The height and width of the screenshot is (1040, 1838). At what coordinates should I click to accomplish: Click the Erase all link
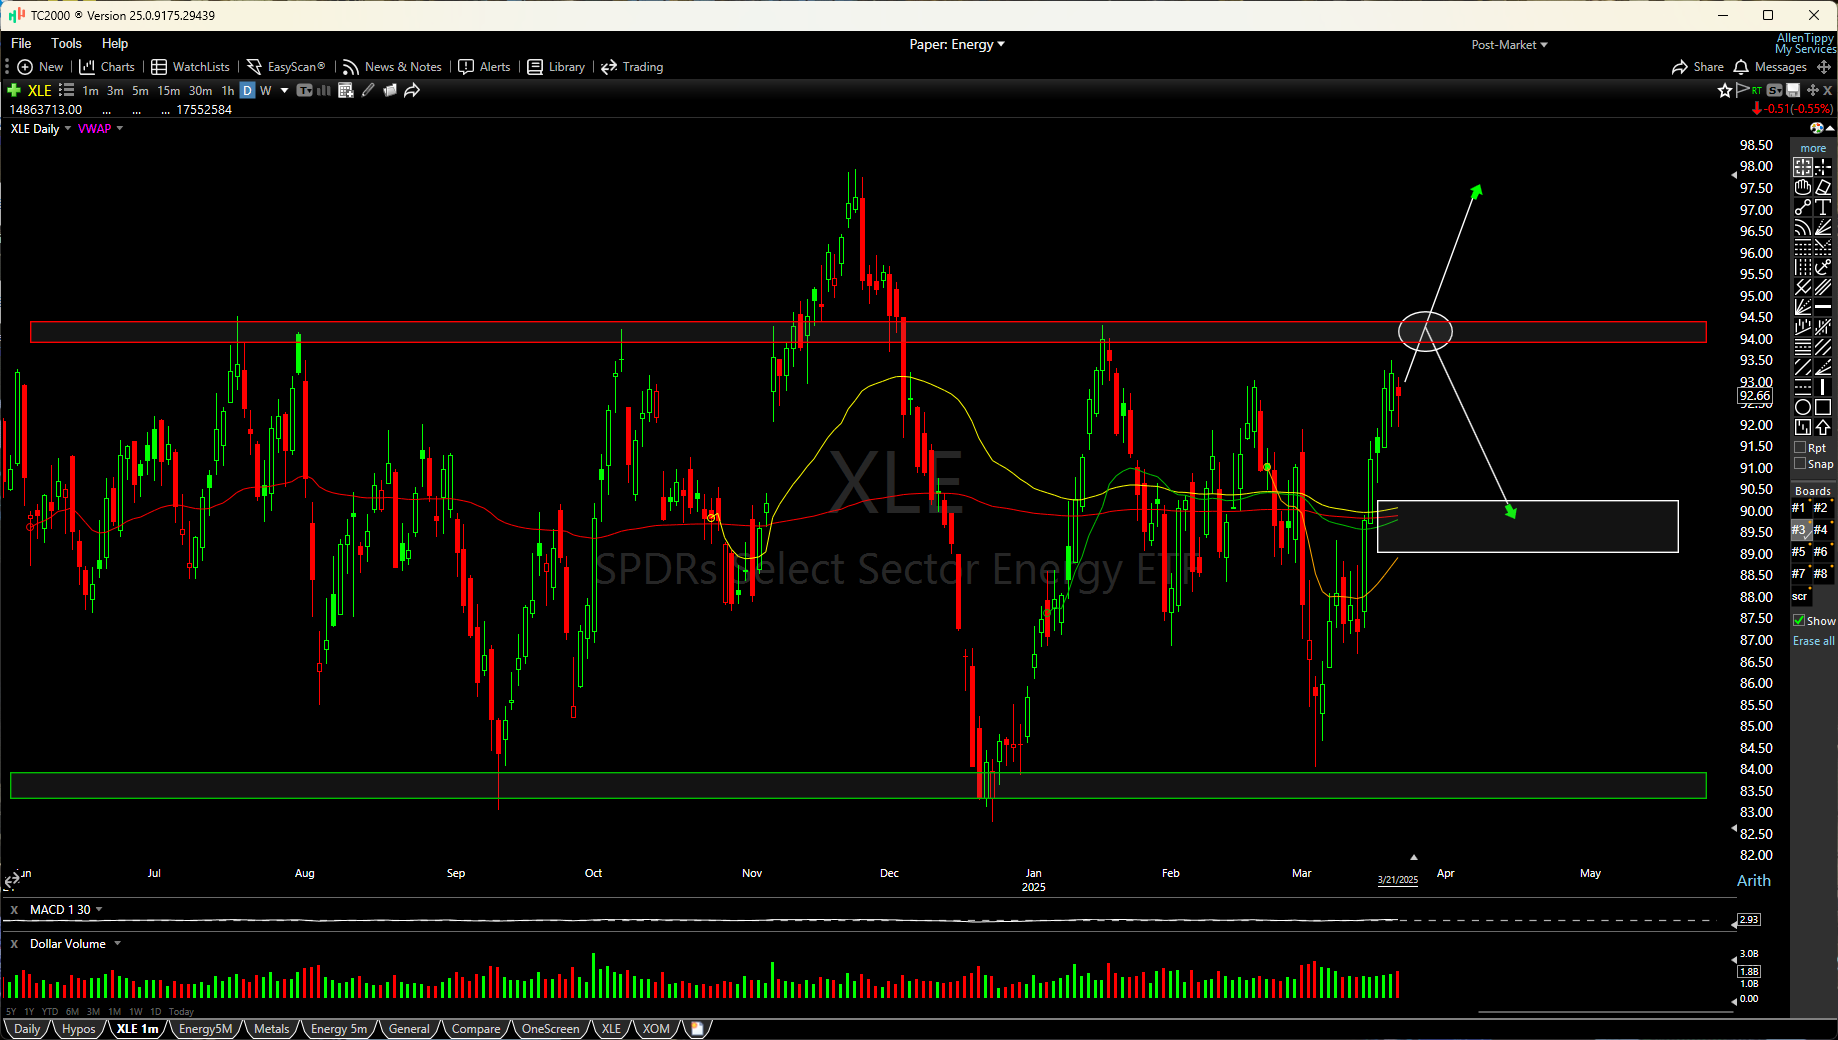point(1813,640)
